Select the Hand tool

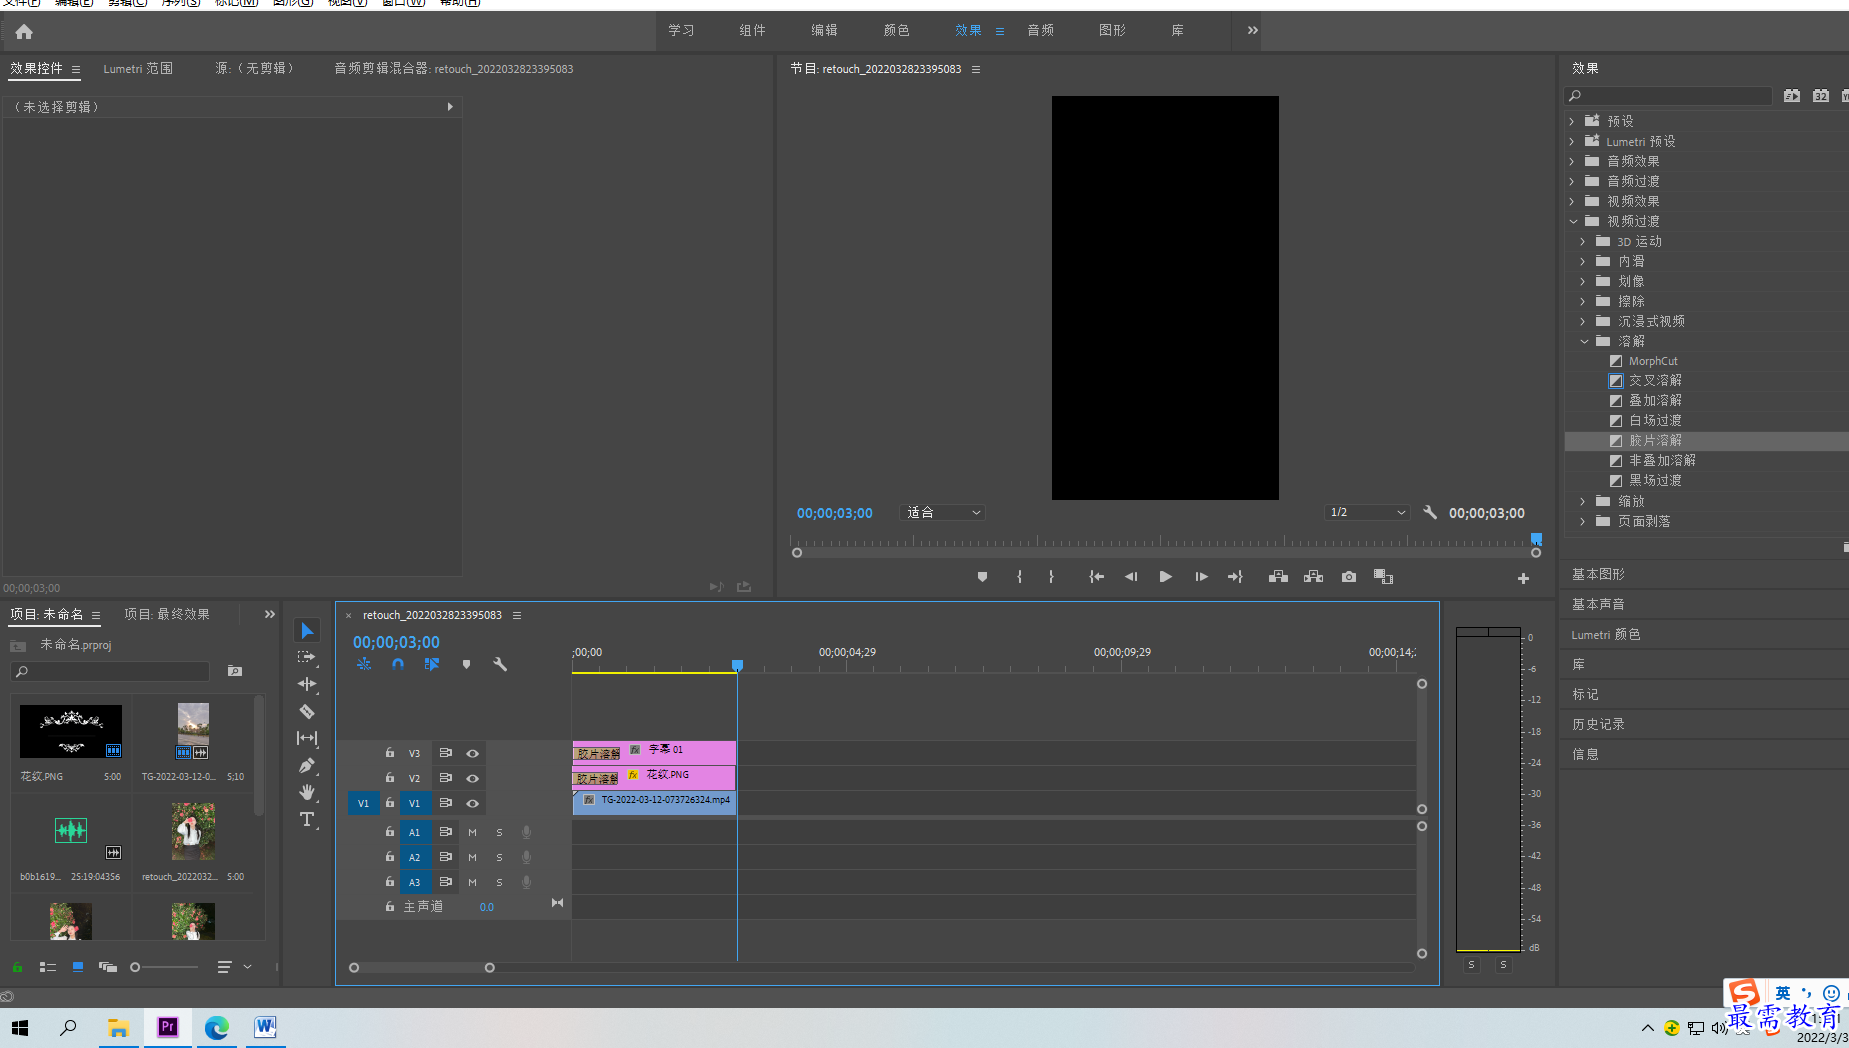(x=307, y=792)
